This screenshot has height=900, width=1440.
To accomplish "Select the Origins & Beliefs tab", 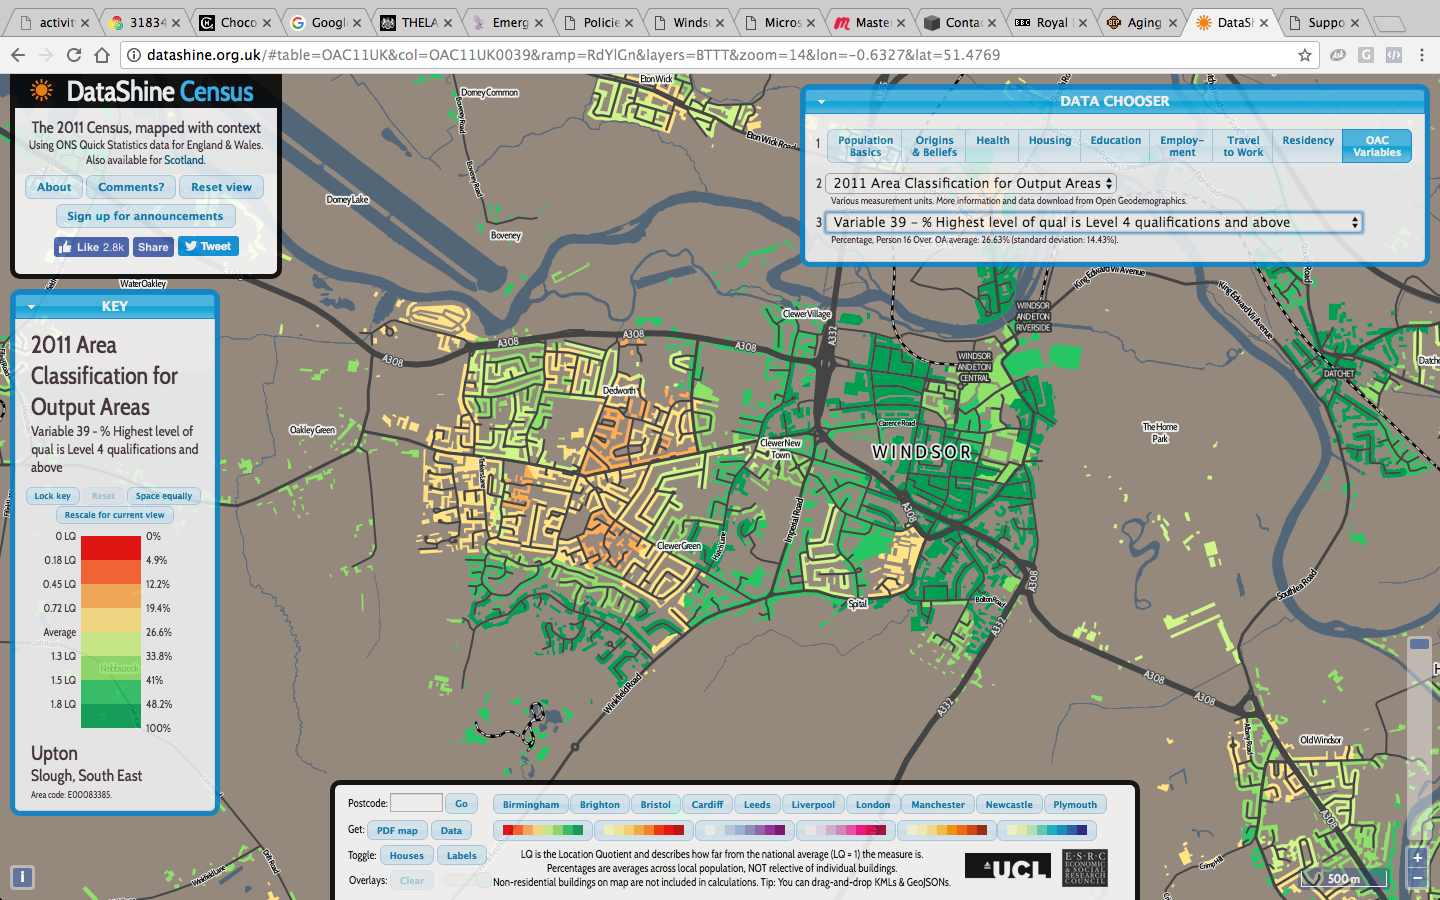I will (x=934, y=146).
